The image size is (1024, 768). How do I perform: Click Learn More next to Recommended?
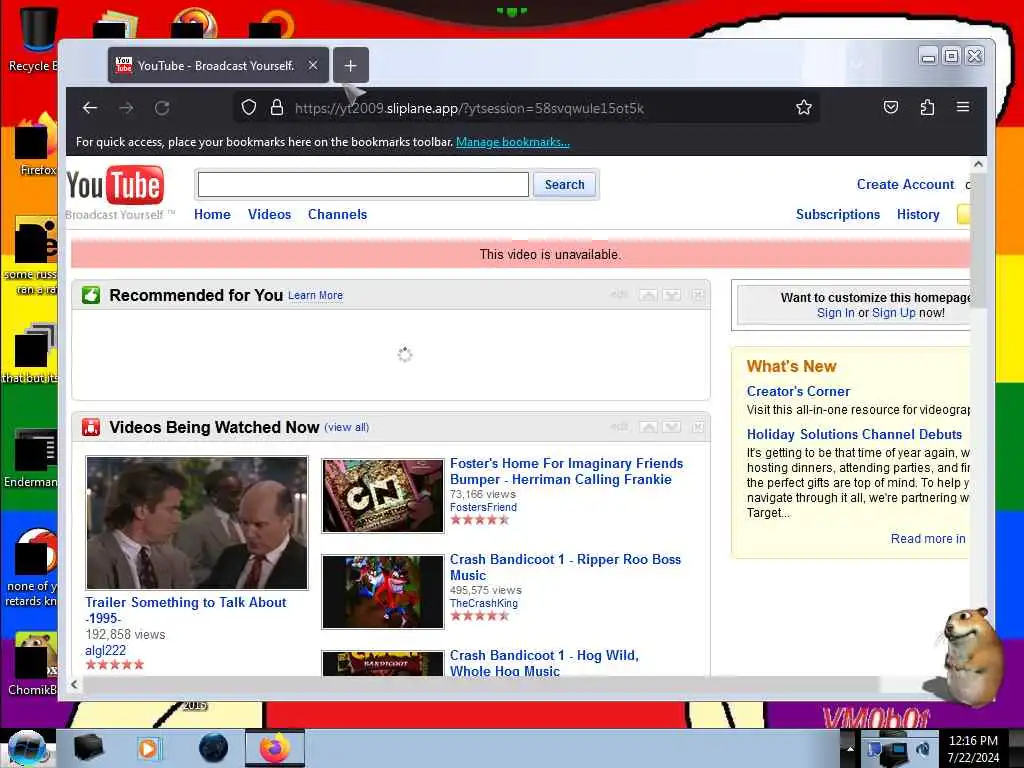pos(315,295)
